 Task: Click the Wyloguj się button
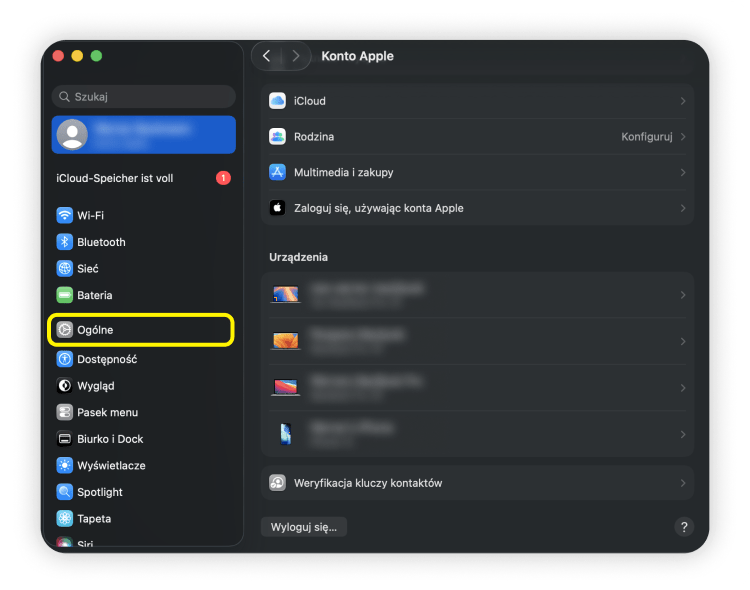[304, 527]
